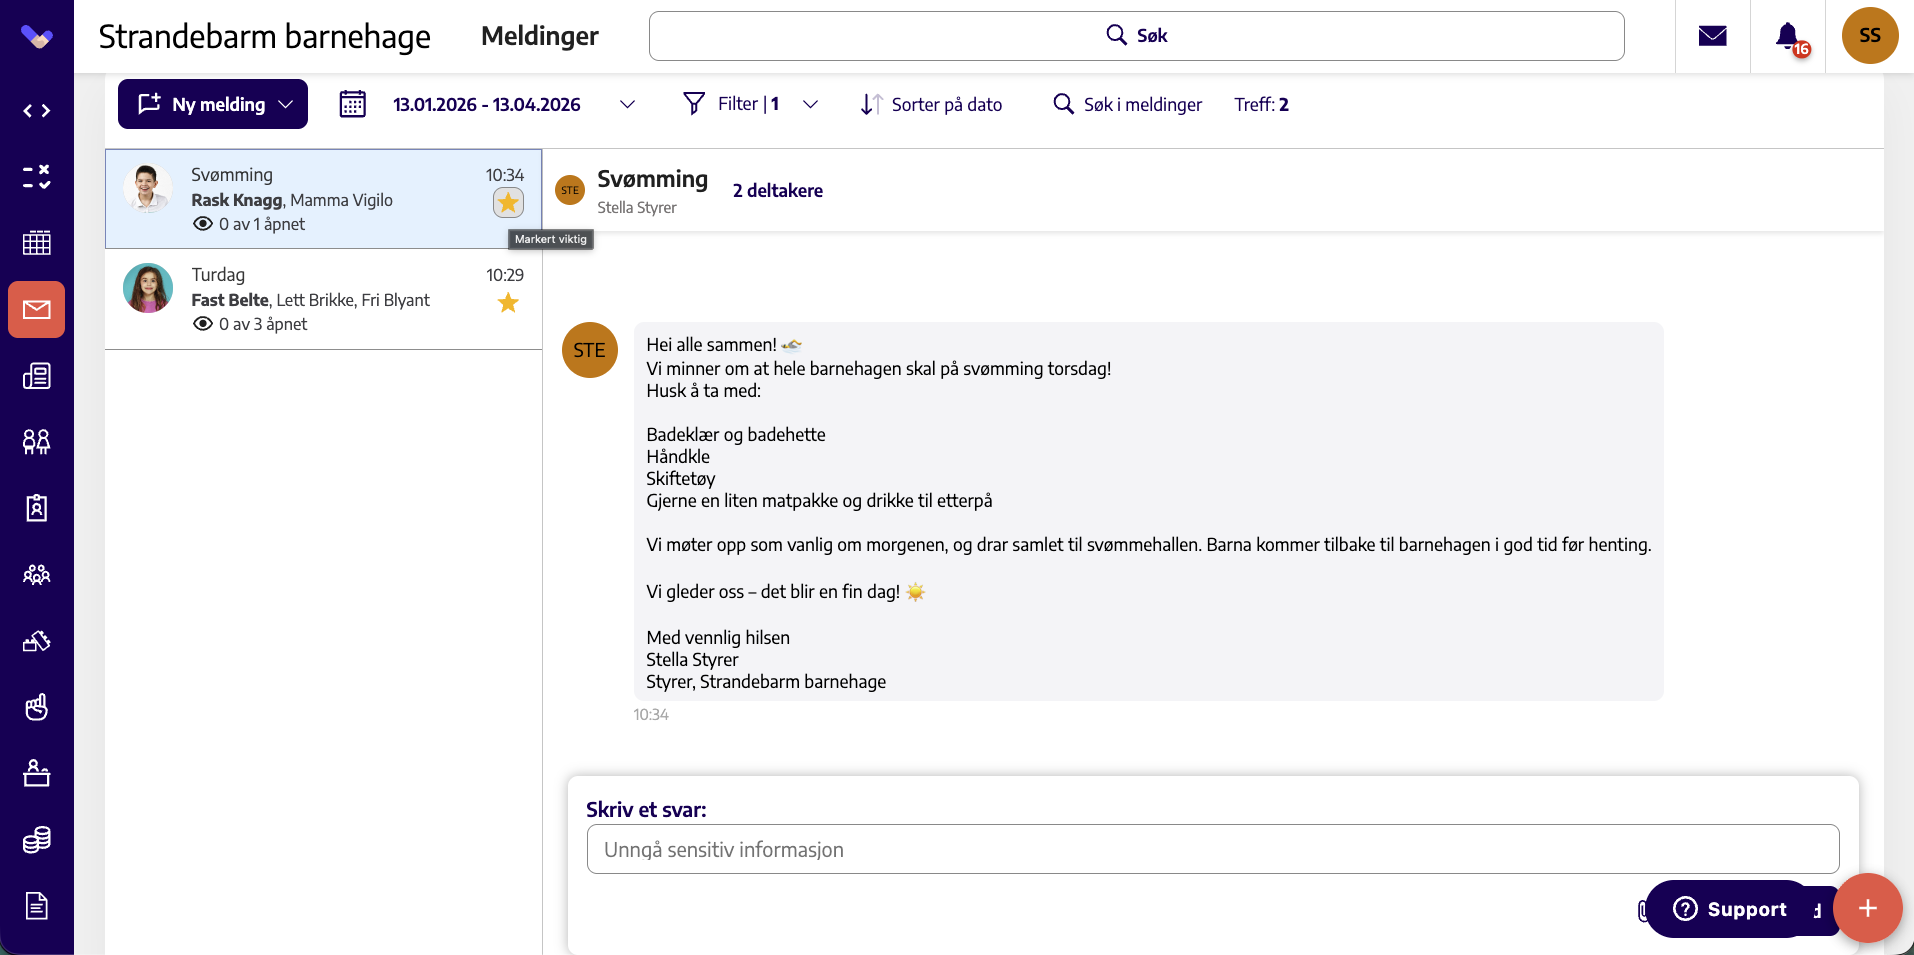This screenshot has height=955, width=1914.
Task: Click the orange plus floating button
Action: coord(1867,908)
